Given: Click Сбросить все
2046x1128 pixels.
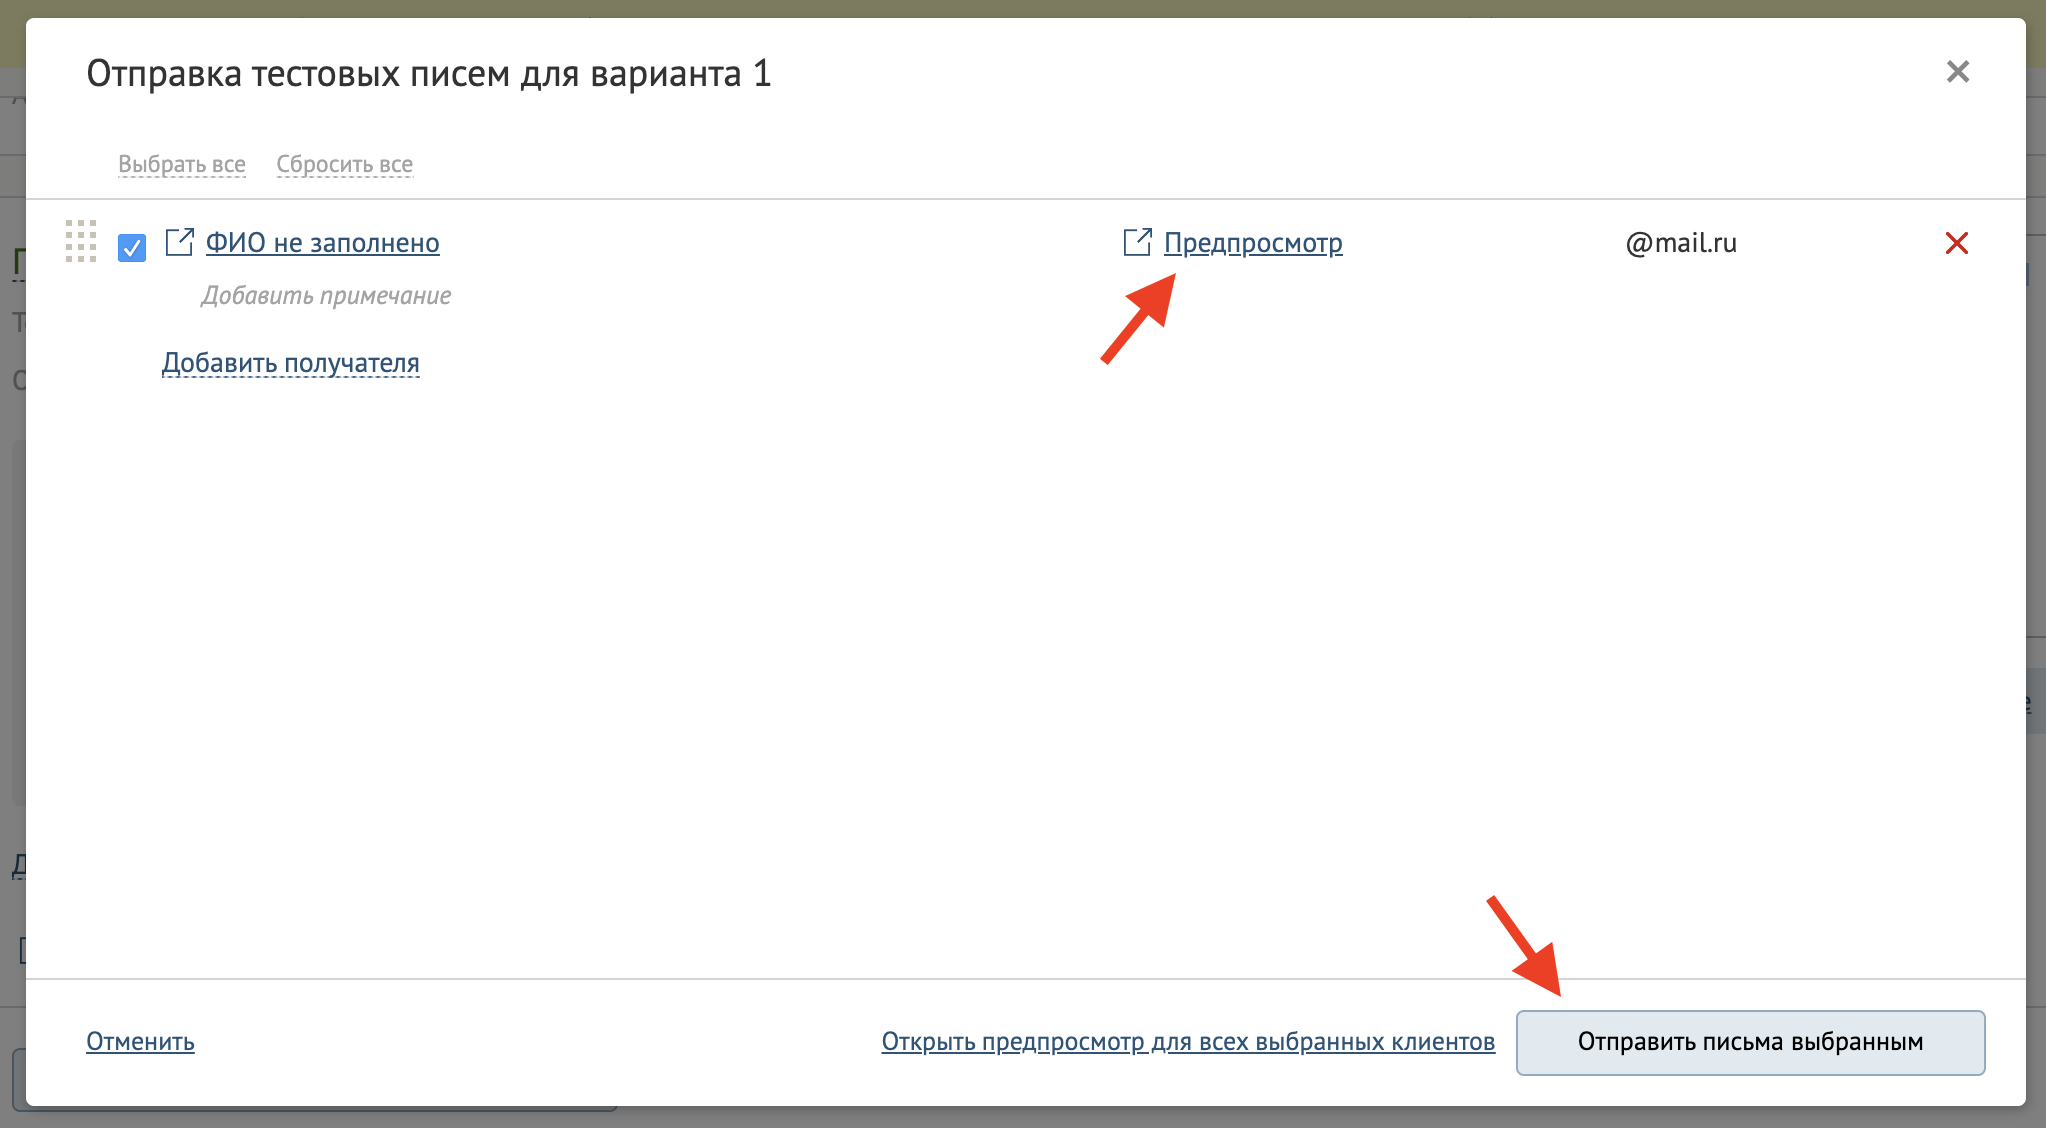Looking at the screenshot, I should (345, 164).
